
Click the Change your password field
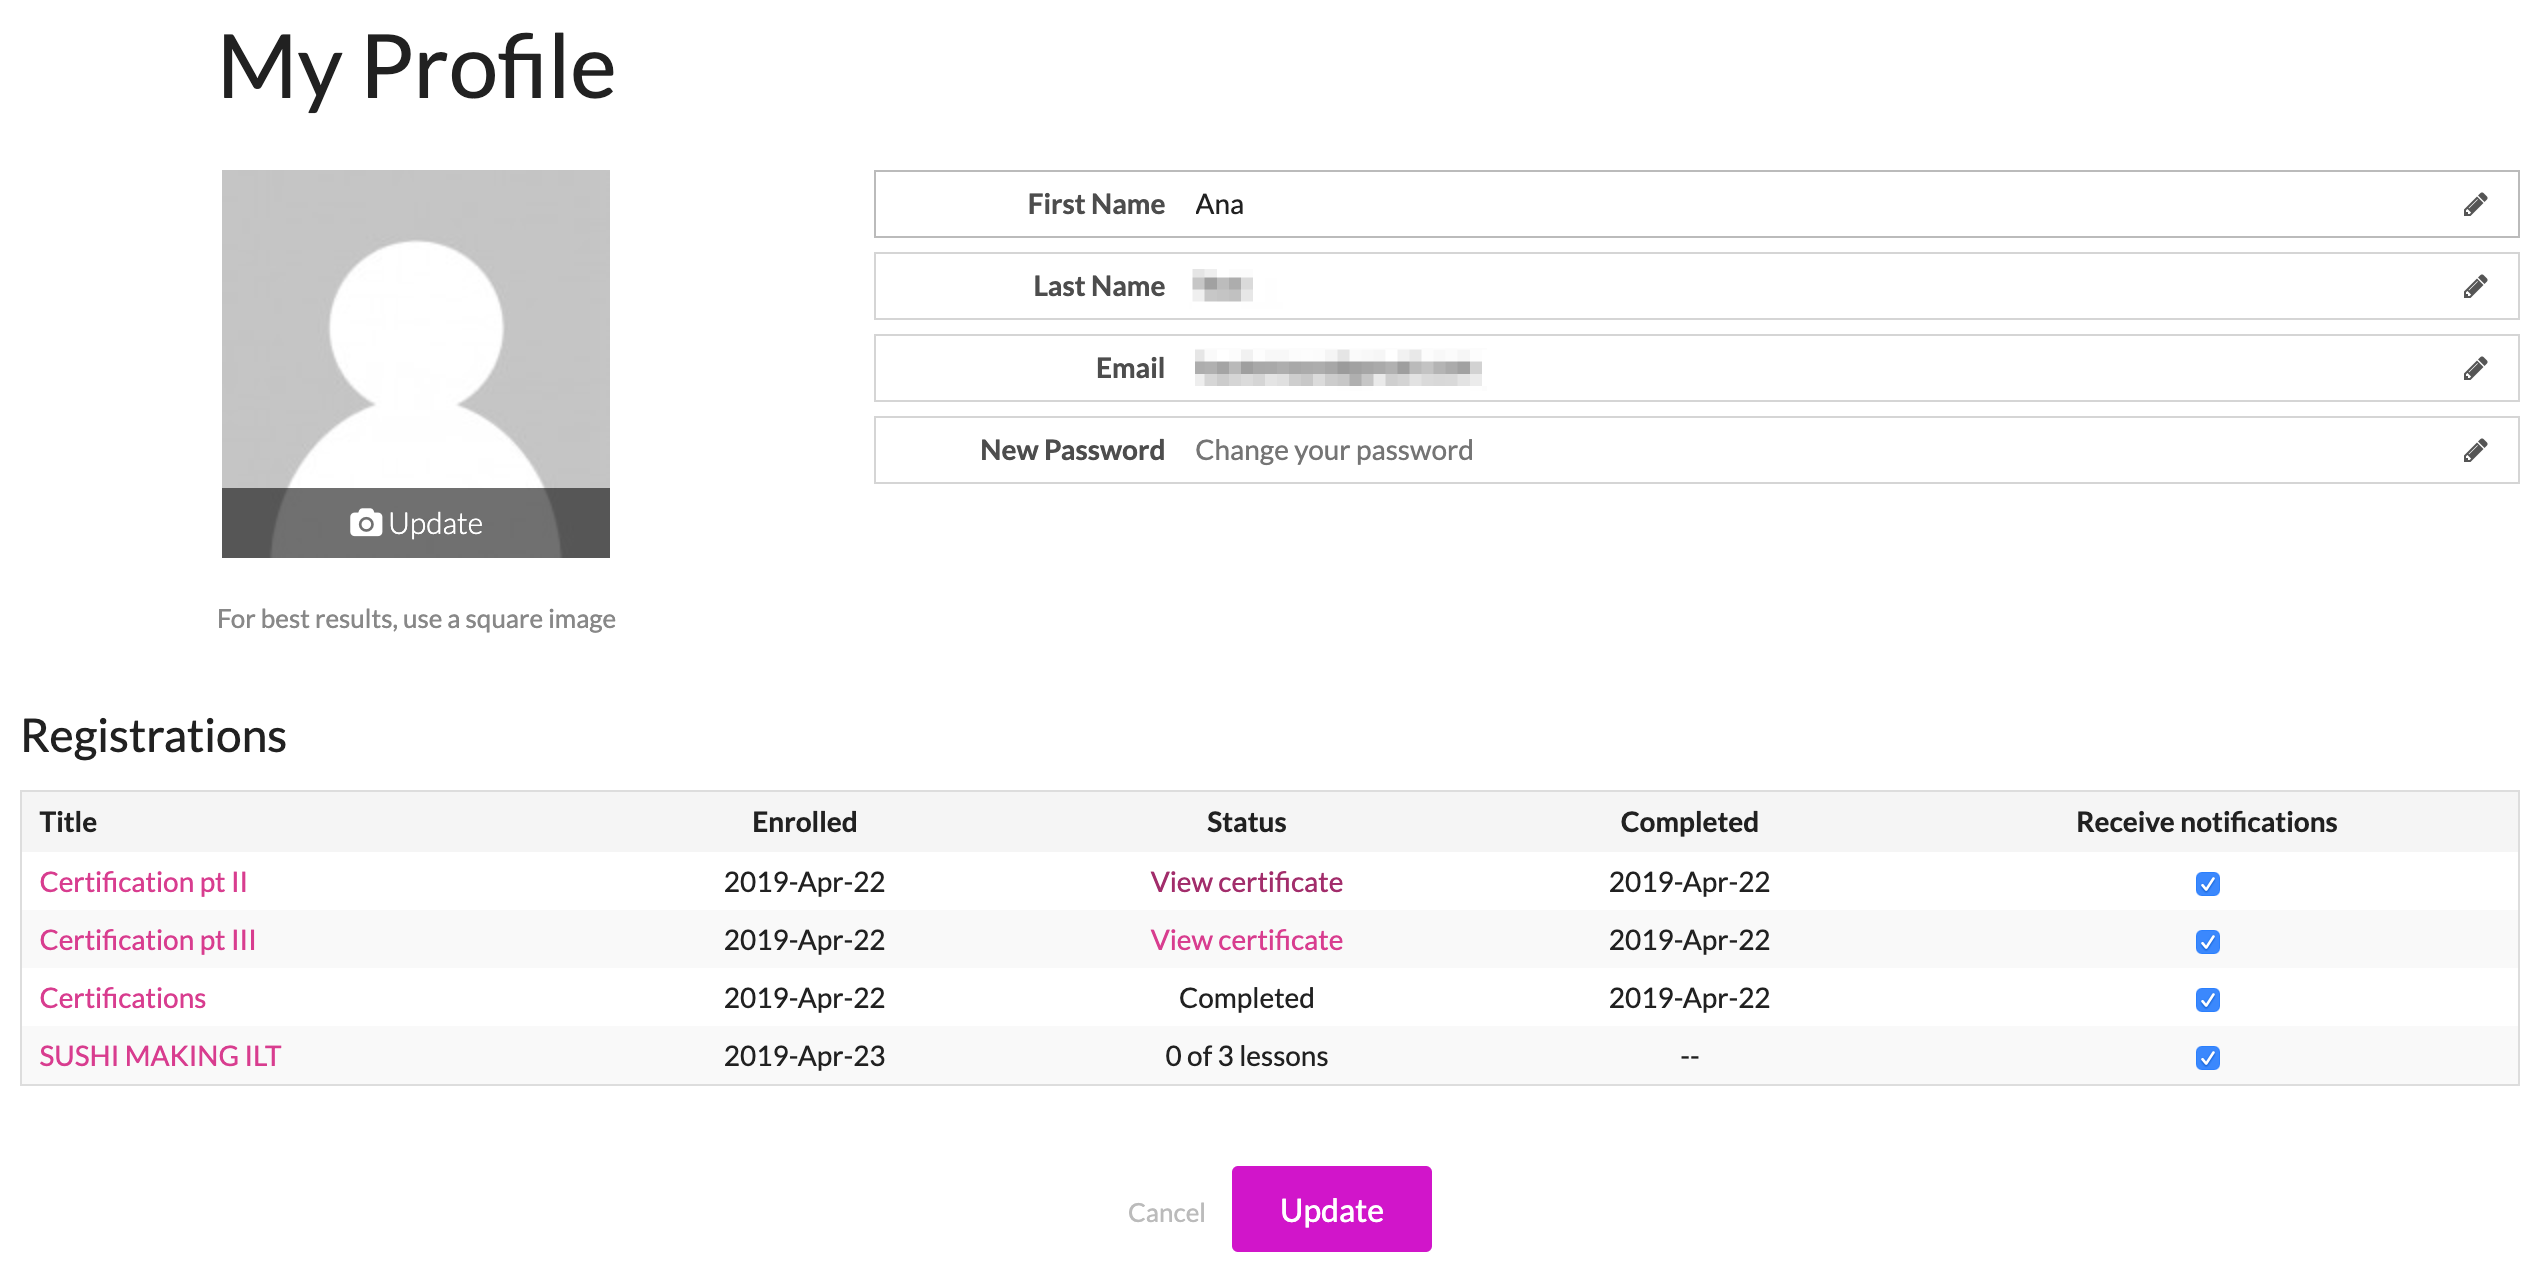tap(1334, 451)
